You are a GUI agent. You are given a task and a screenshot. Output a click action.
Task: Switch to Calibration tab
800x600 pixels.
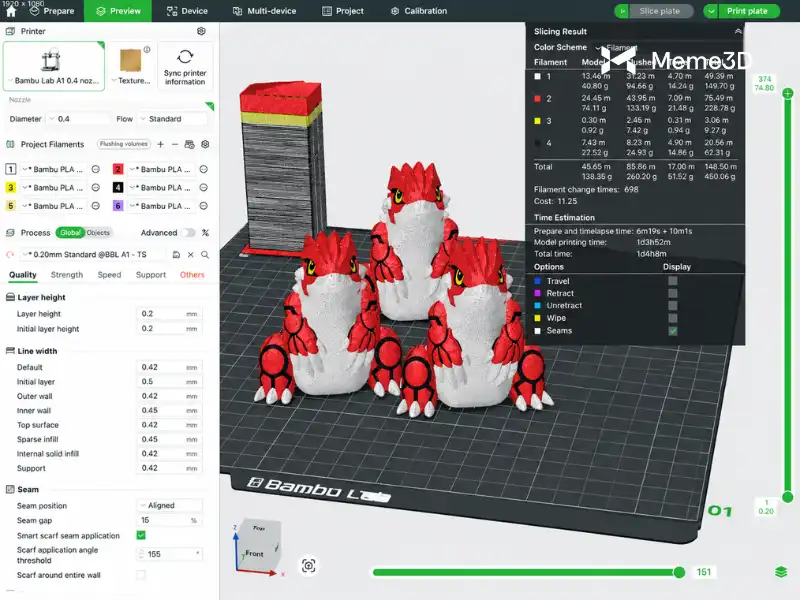[x=419, y=11]
